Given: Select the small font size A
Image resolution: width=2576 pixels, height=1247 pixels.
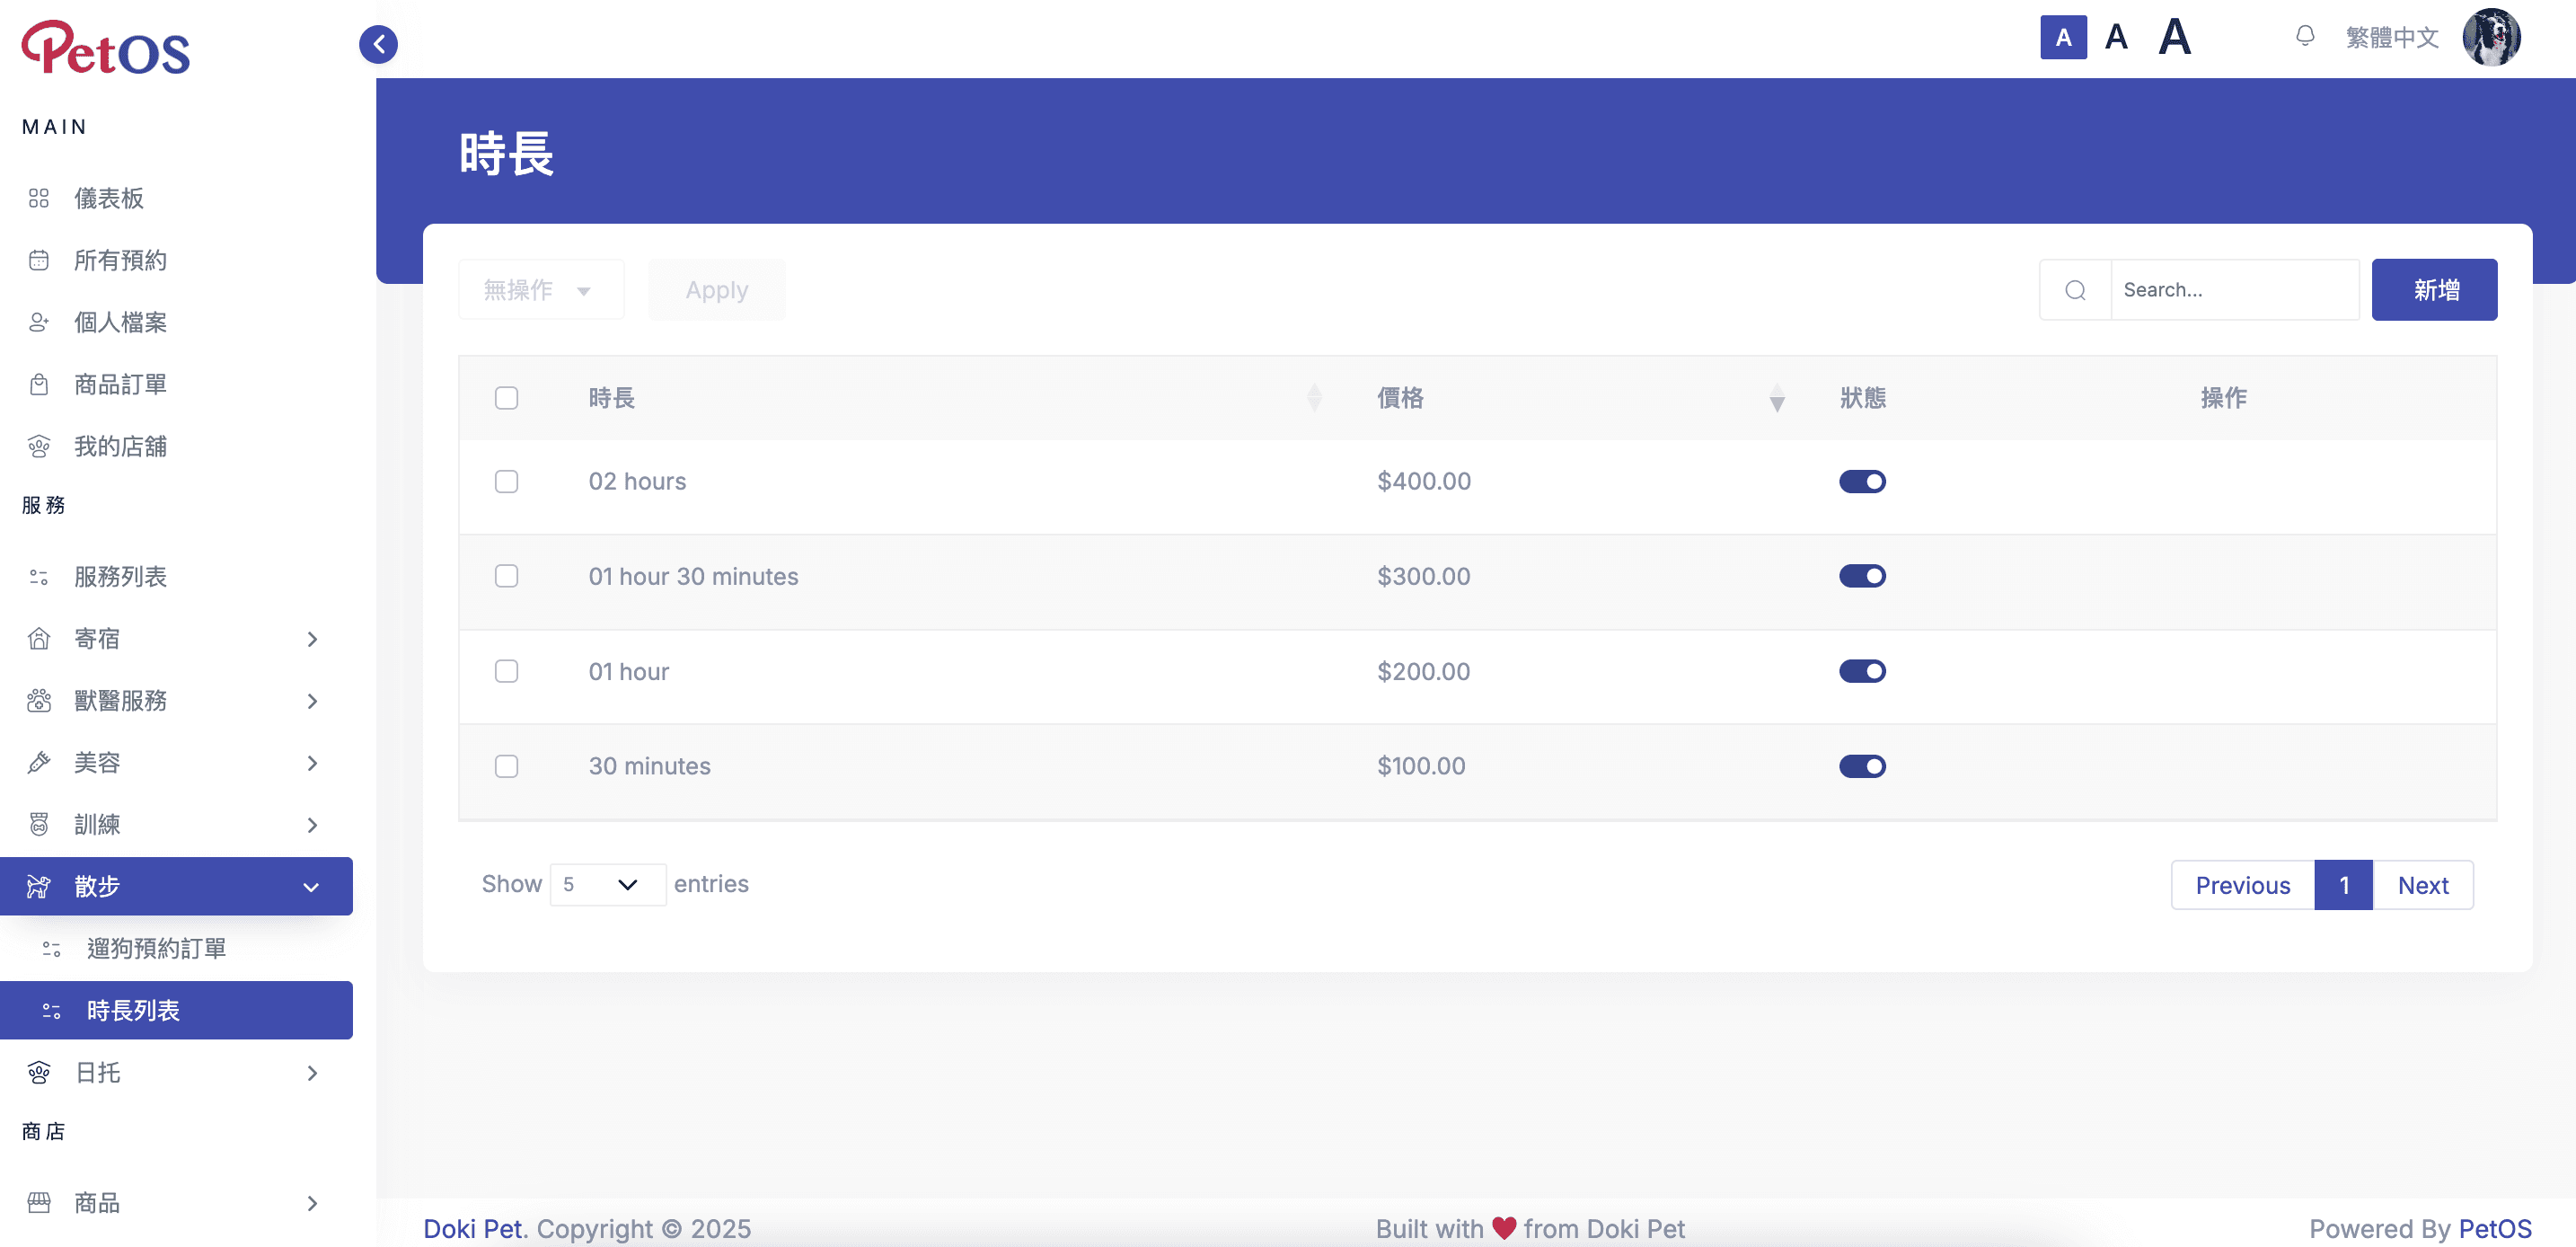Looking at the screenshot, I should click(x=2063, y=38).
